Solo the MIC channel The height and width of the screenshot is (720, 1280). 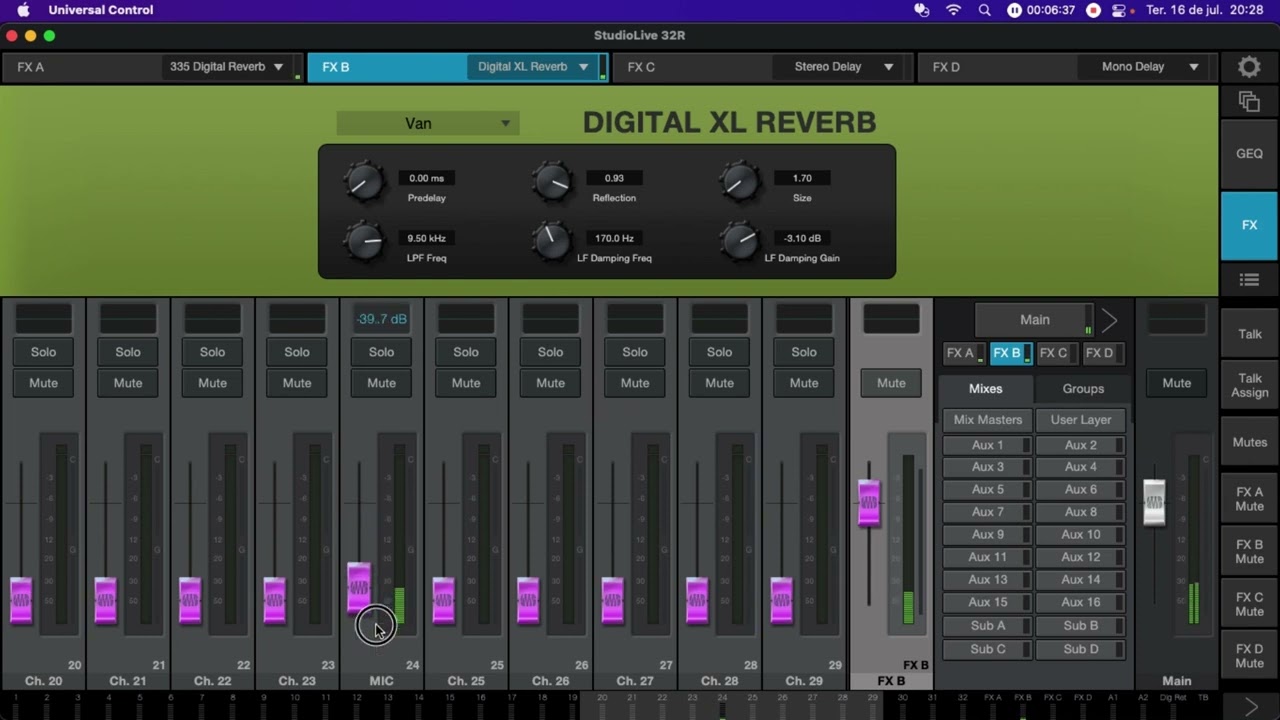pos(381,352)
